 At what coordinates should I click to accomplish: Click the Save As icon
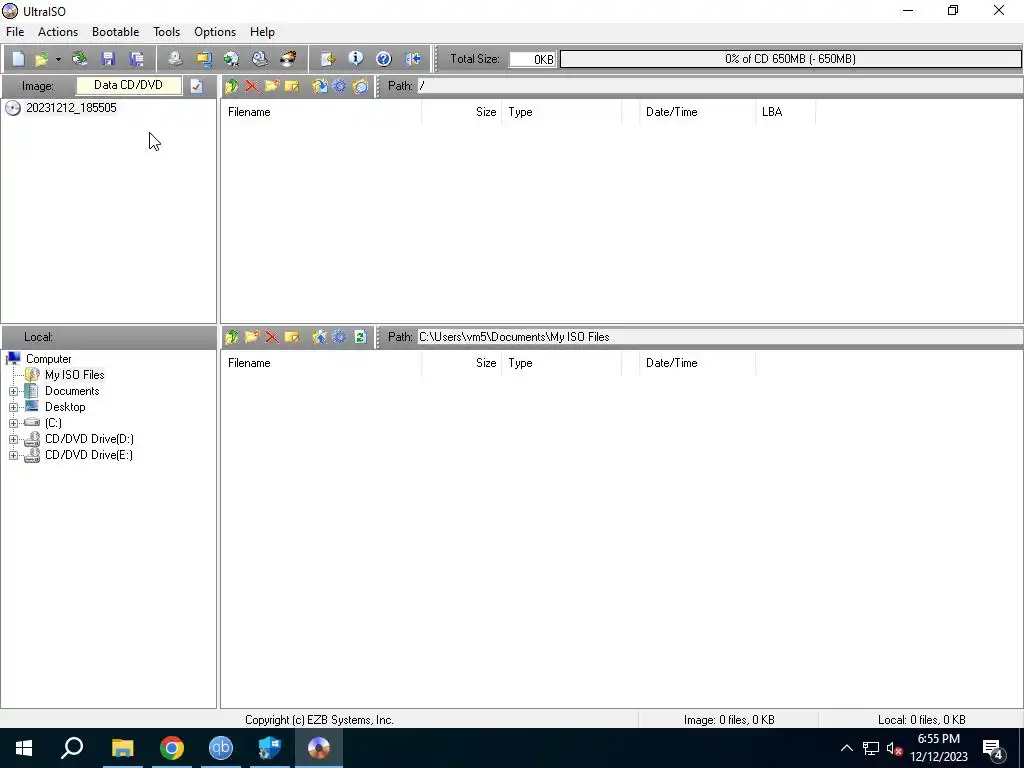pyautogui.click(x=136, y=59)
